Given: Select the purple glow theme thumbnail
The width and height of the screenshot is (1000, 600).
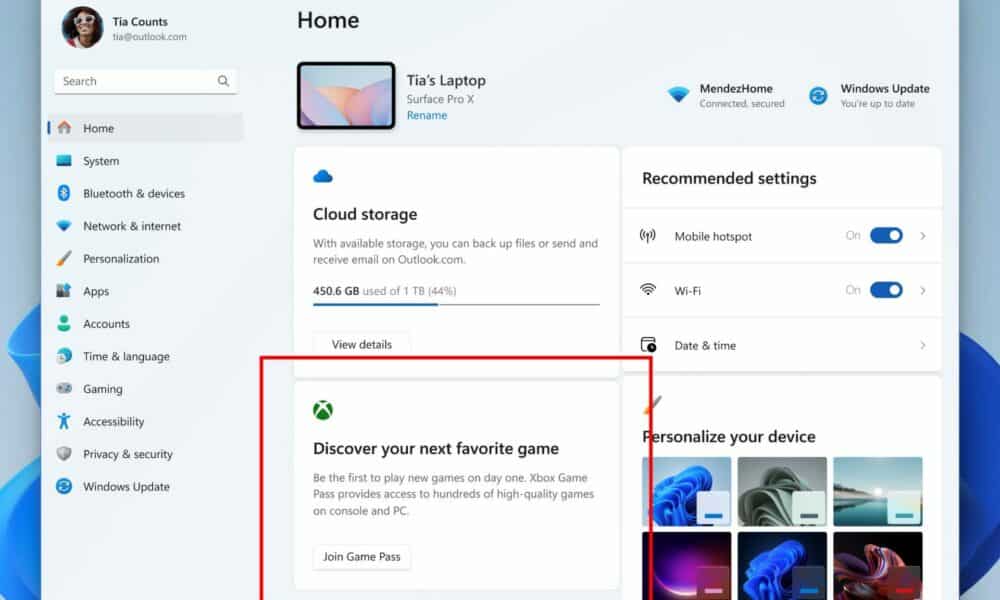Looking at the screenshot, I should coord(686,566).
